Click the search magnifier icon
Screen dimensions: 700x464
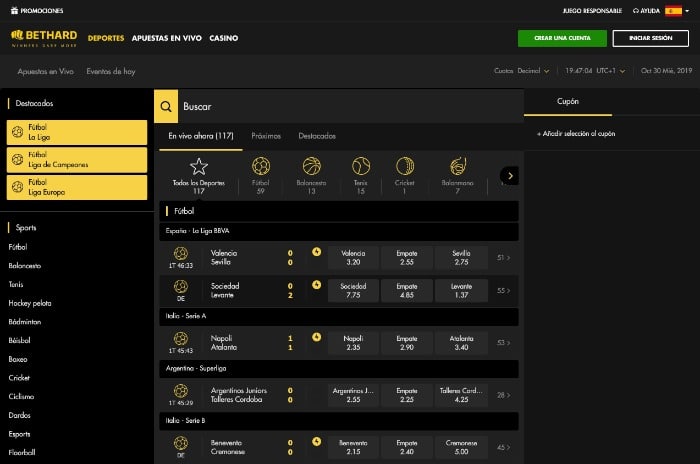[x=166, y=106]
